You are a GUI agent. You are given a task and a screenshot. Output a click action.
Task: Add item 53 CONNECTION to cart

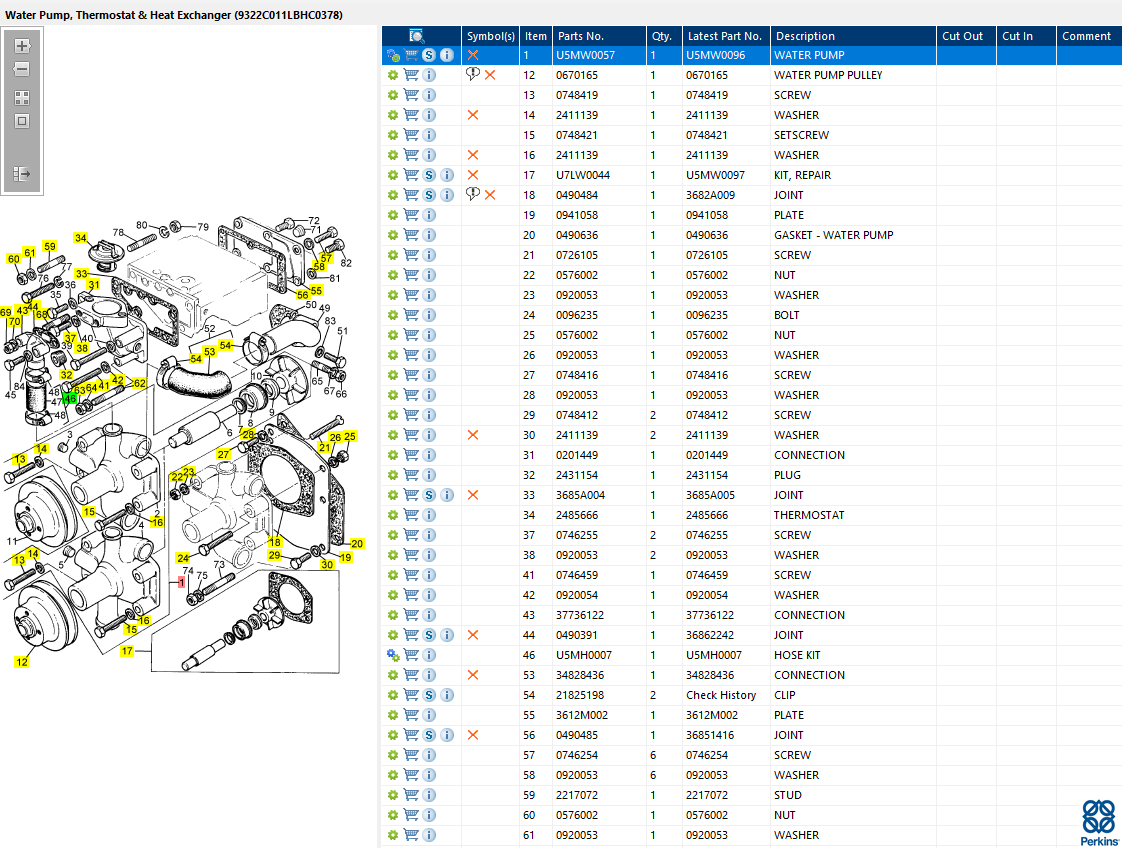pyautogui.click(x=411, y=676)
